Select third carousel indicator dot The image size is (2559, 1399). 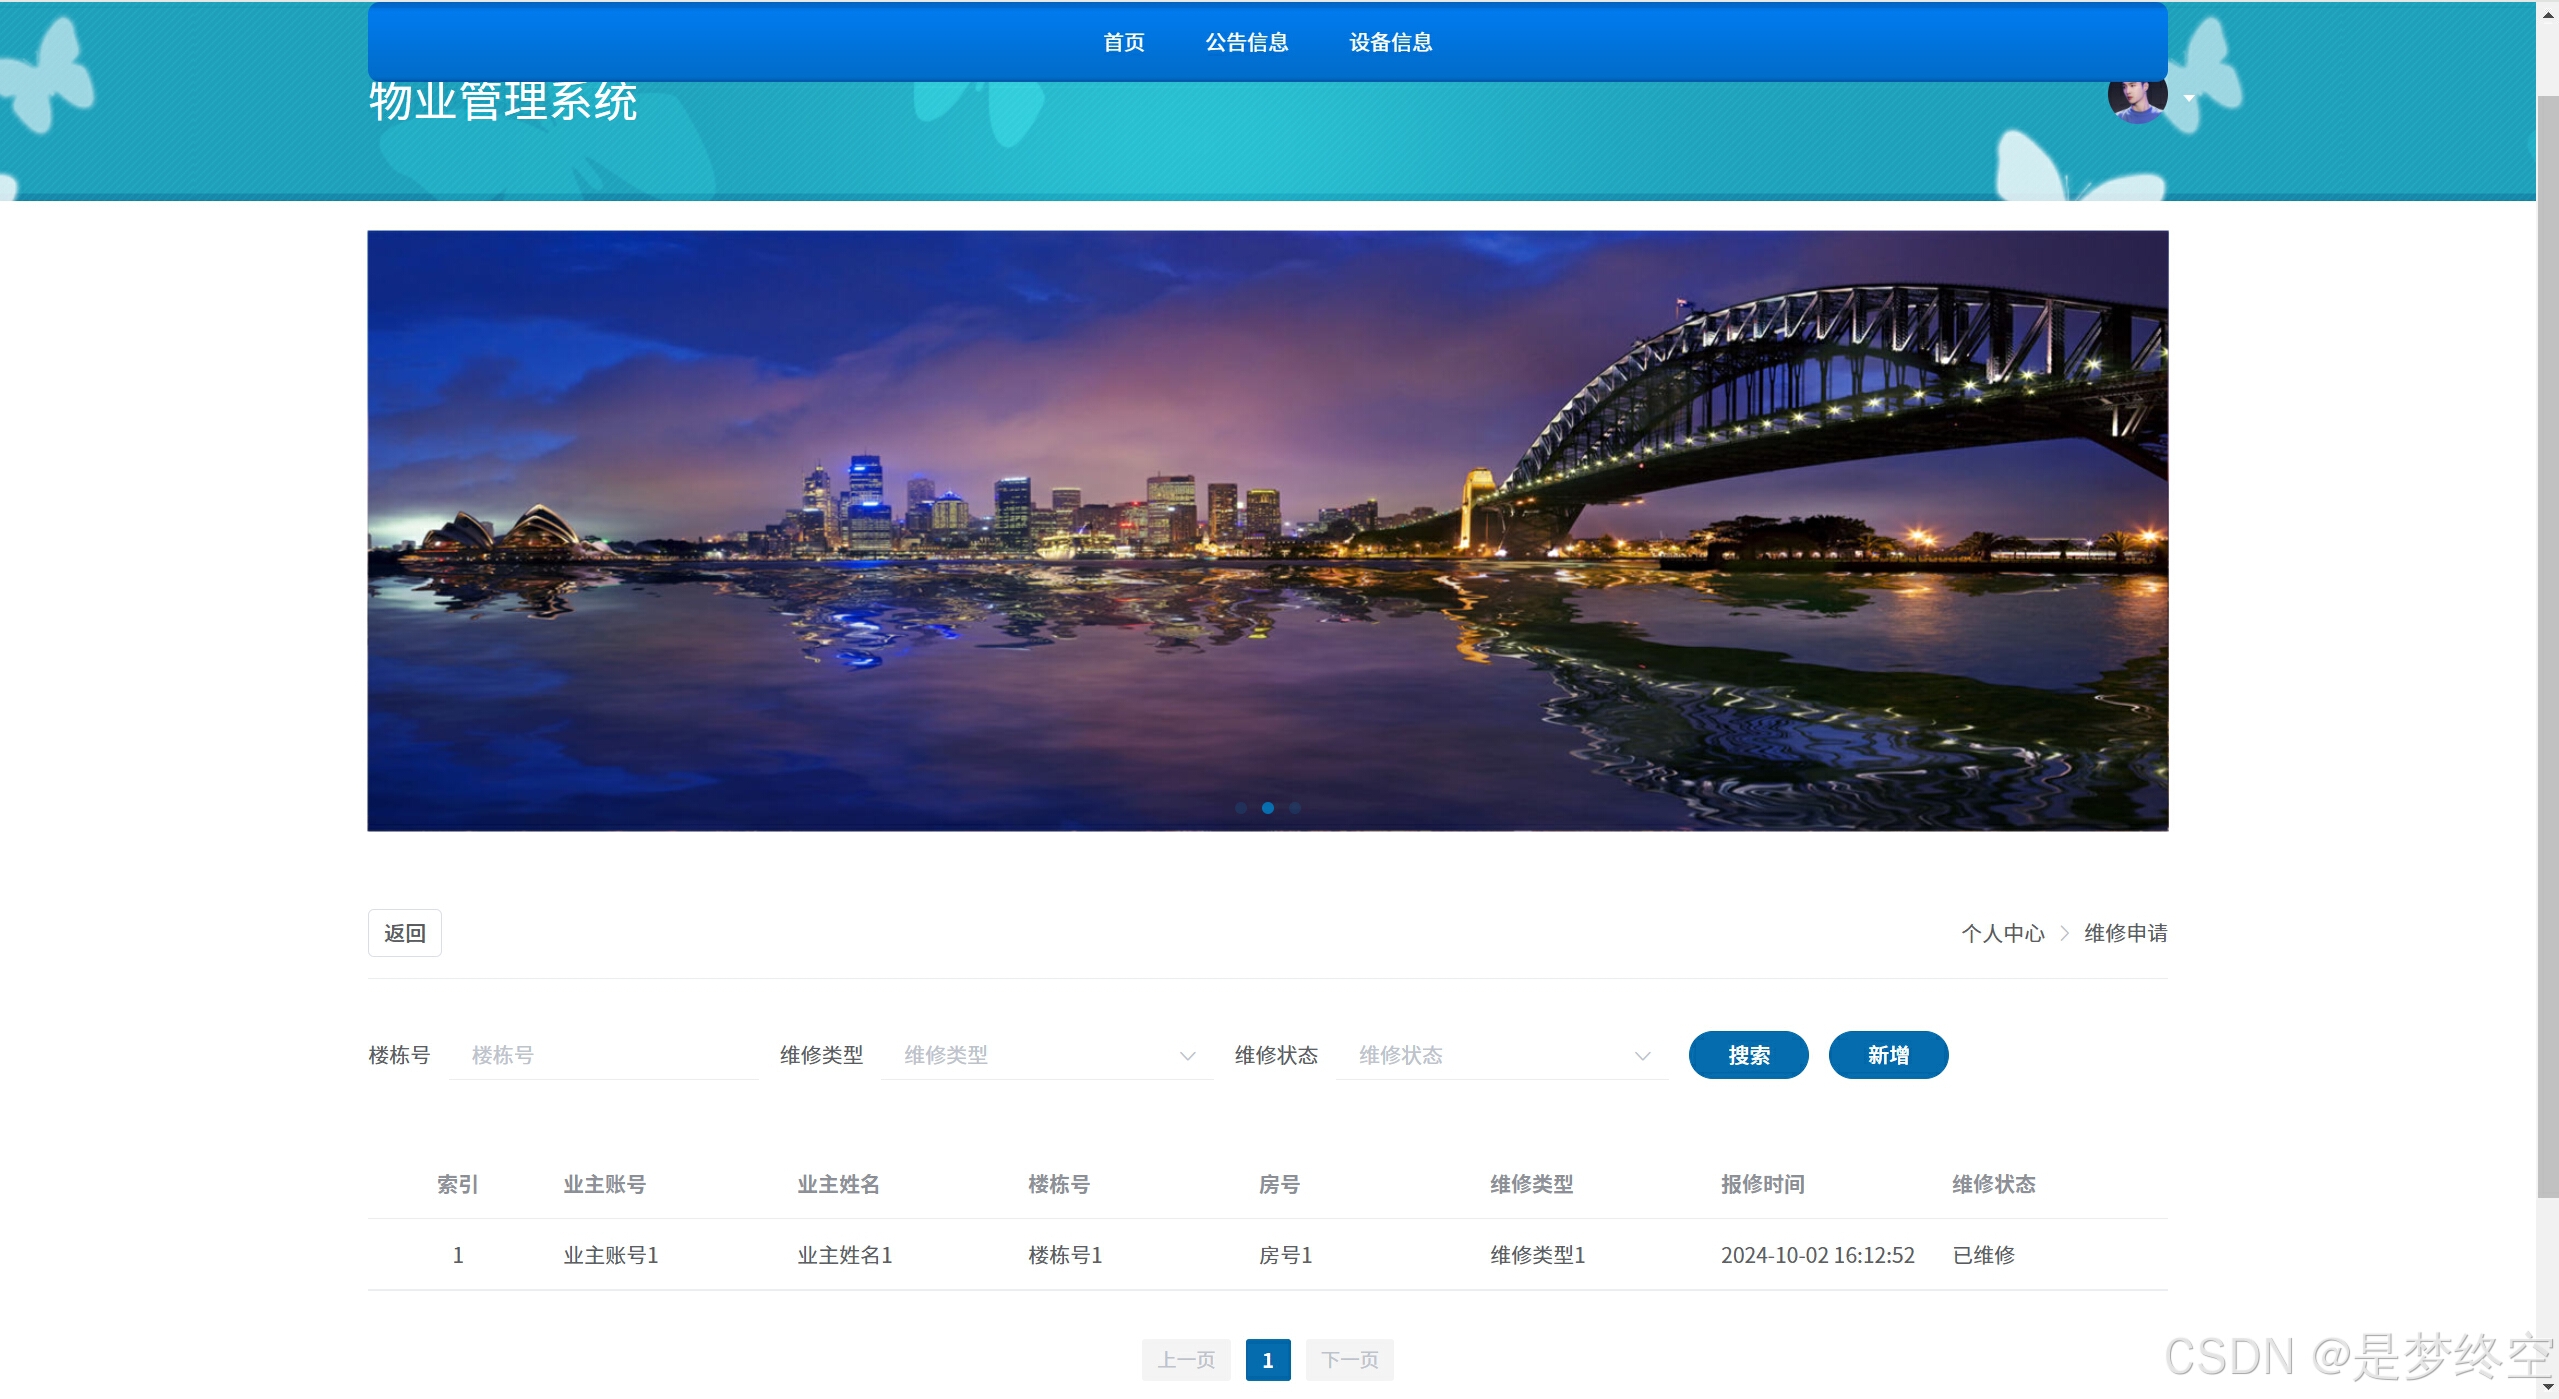1295,808
